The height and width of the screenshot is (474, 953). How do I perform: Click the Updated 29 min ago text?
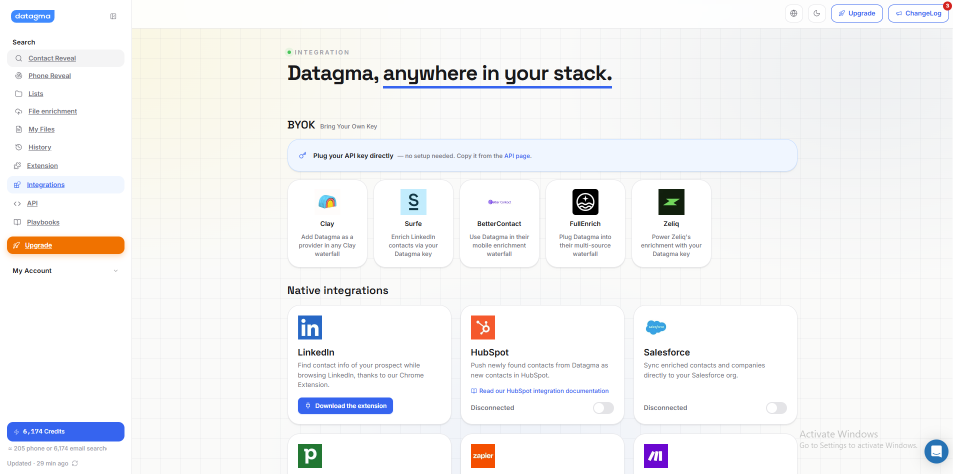38,463
